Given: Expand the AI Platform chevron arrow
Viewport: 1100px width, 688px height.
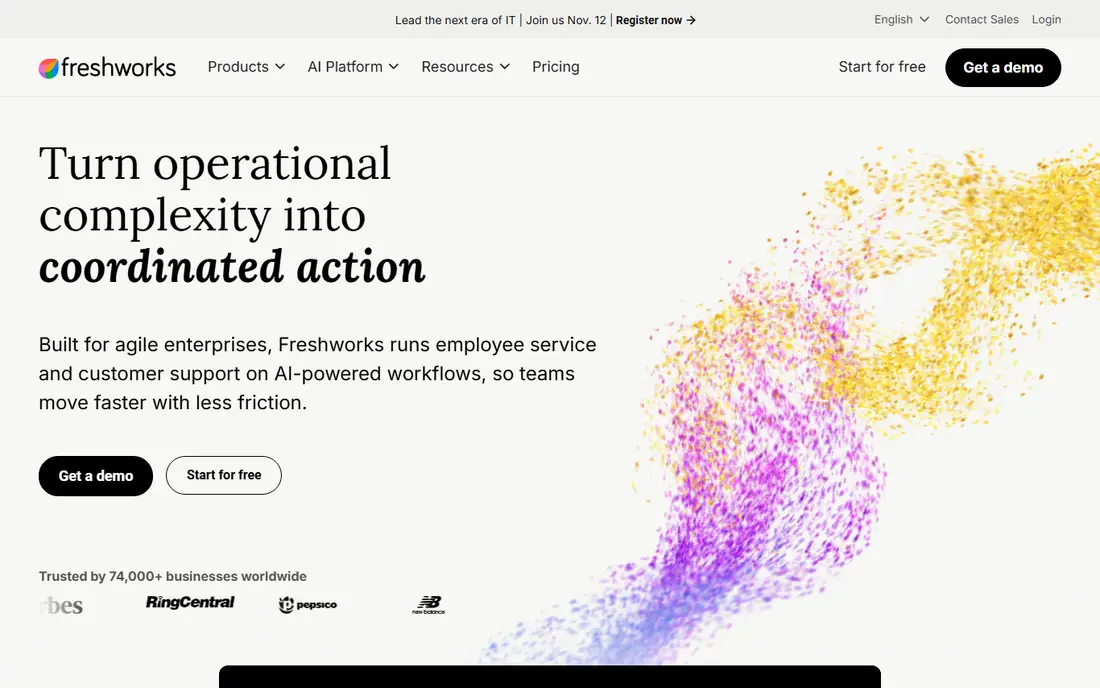Looking at the screenshot, I should point(394,67).
